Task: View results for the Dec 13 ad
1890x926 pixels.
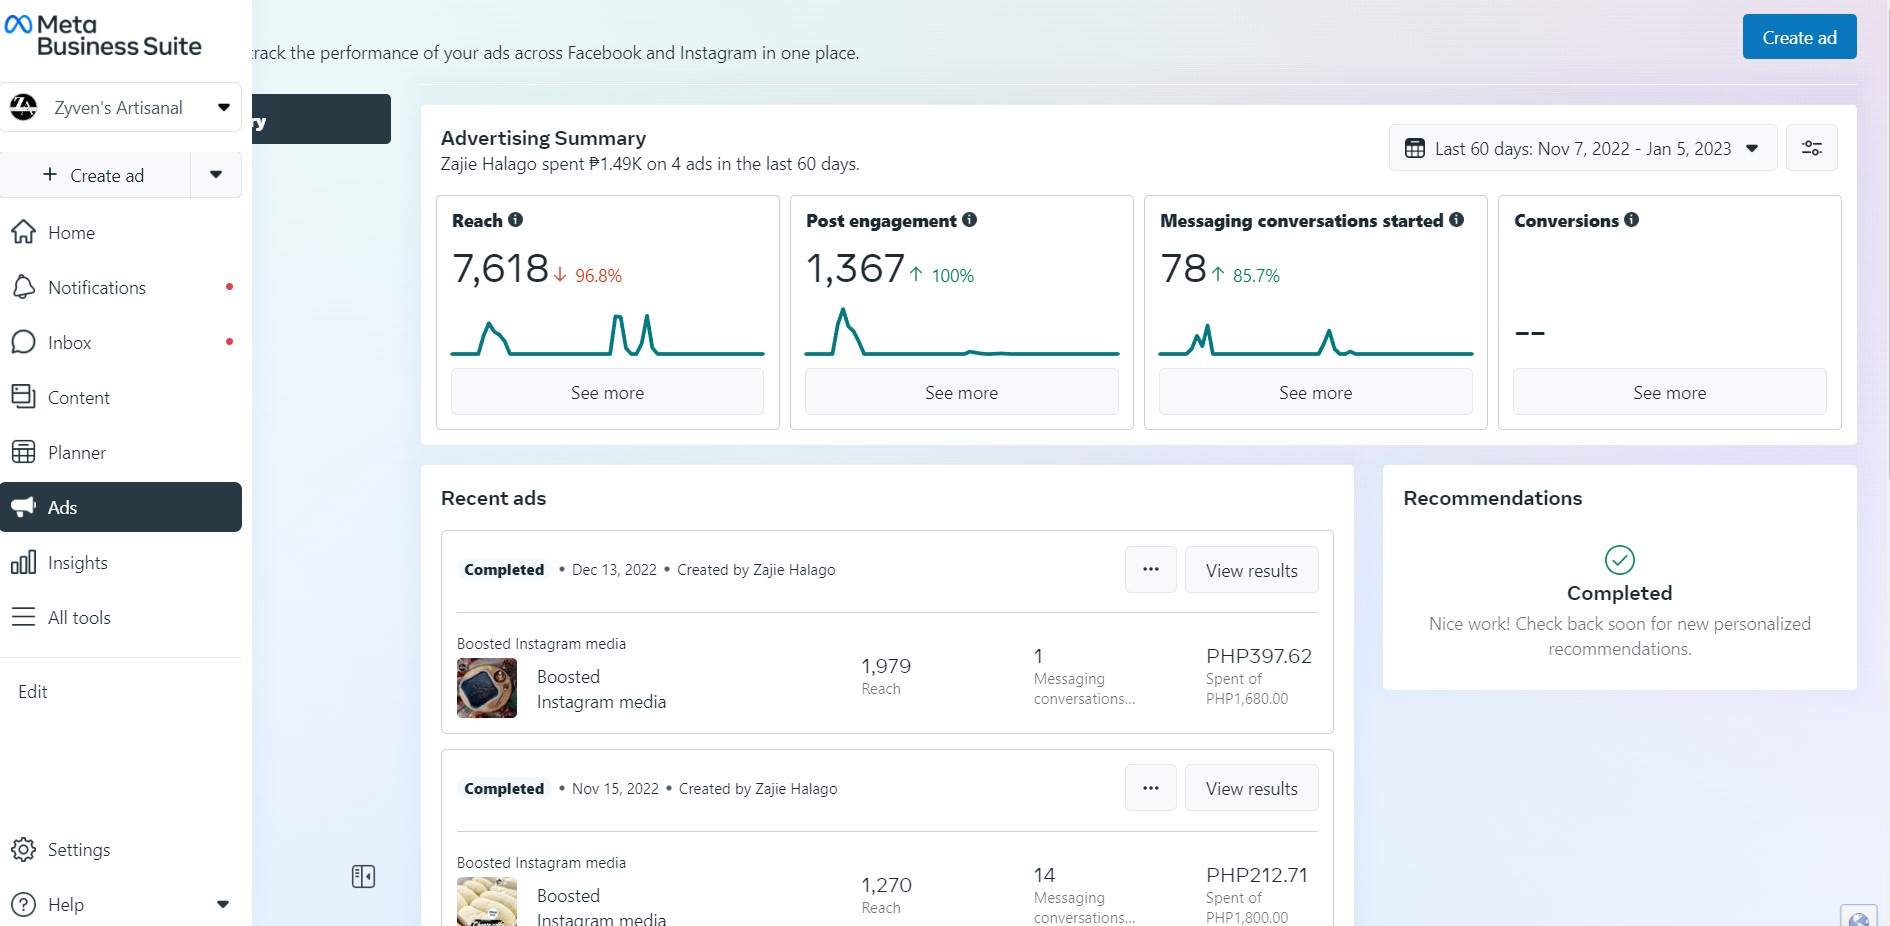Action: (1251, 570)
